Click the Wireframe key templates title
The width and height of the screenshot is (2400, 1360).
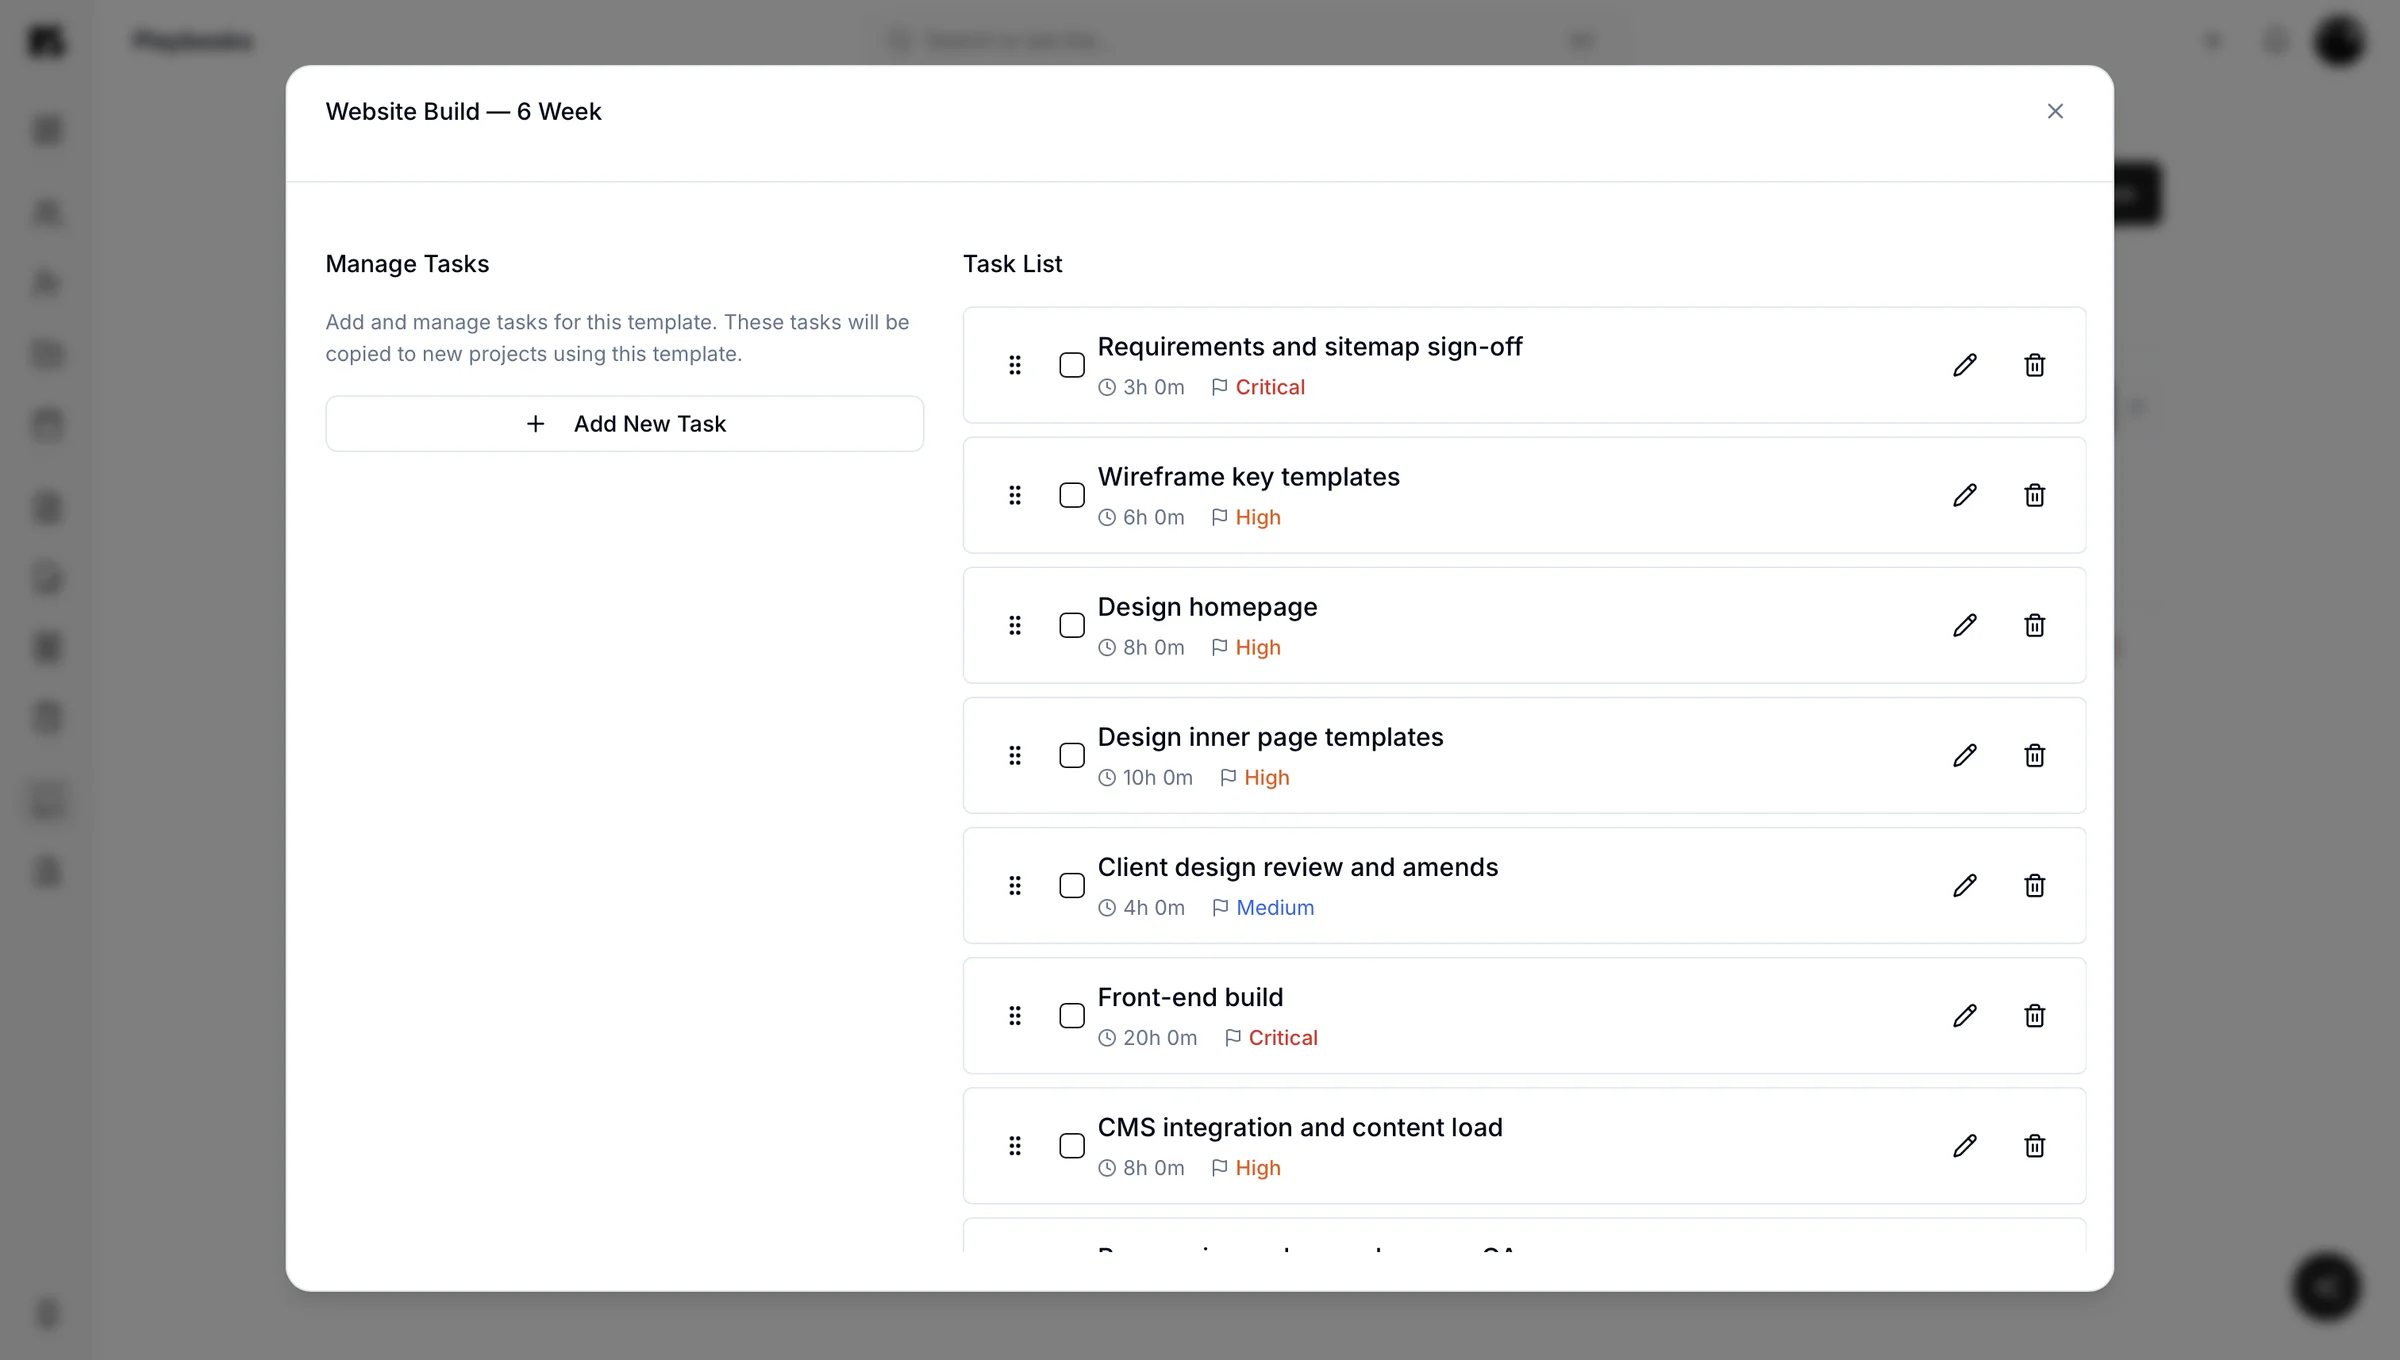tap(1249, 477)
